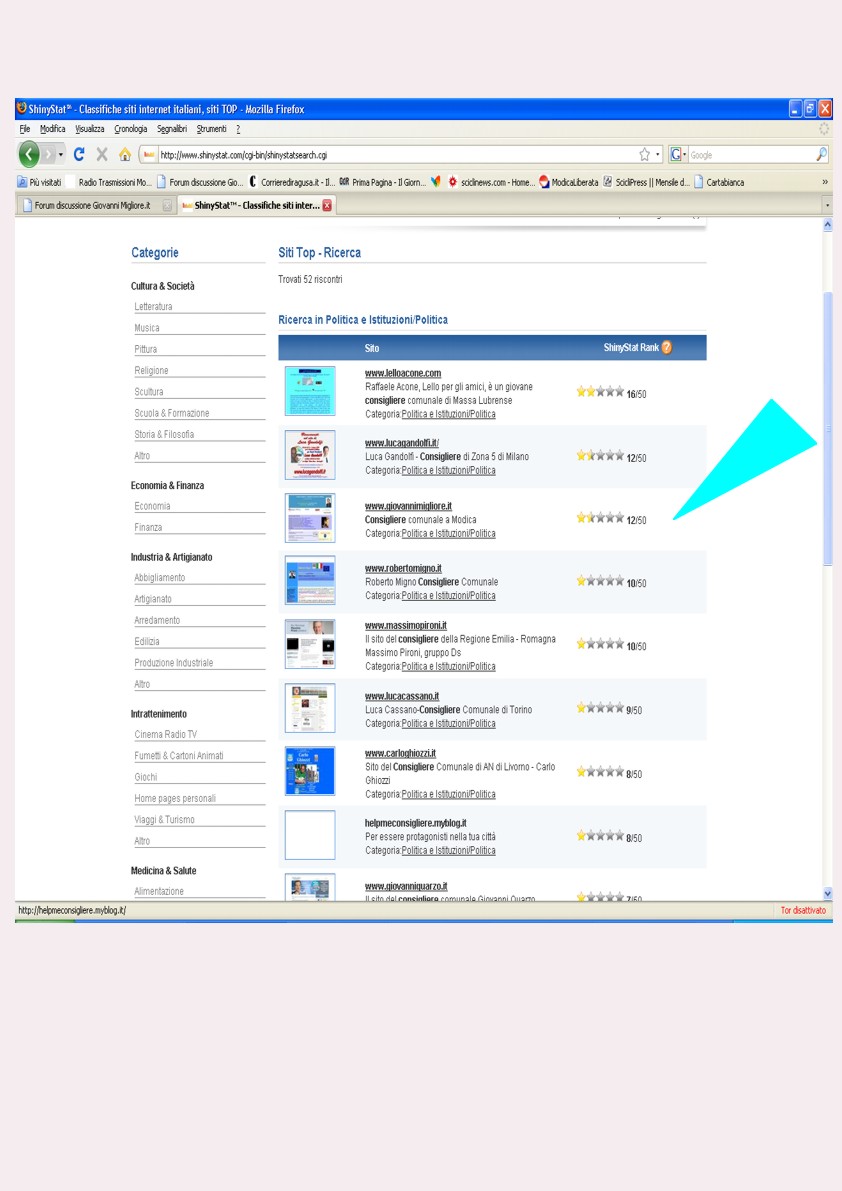Open the Google search engine selector
The height and width of the screenshot is (1191, 842).
coord(677,155)
